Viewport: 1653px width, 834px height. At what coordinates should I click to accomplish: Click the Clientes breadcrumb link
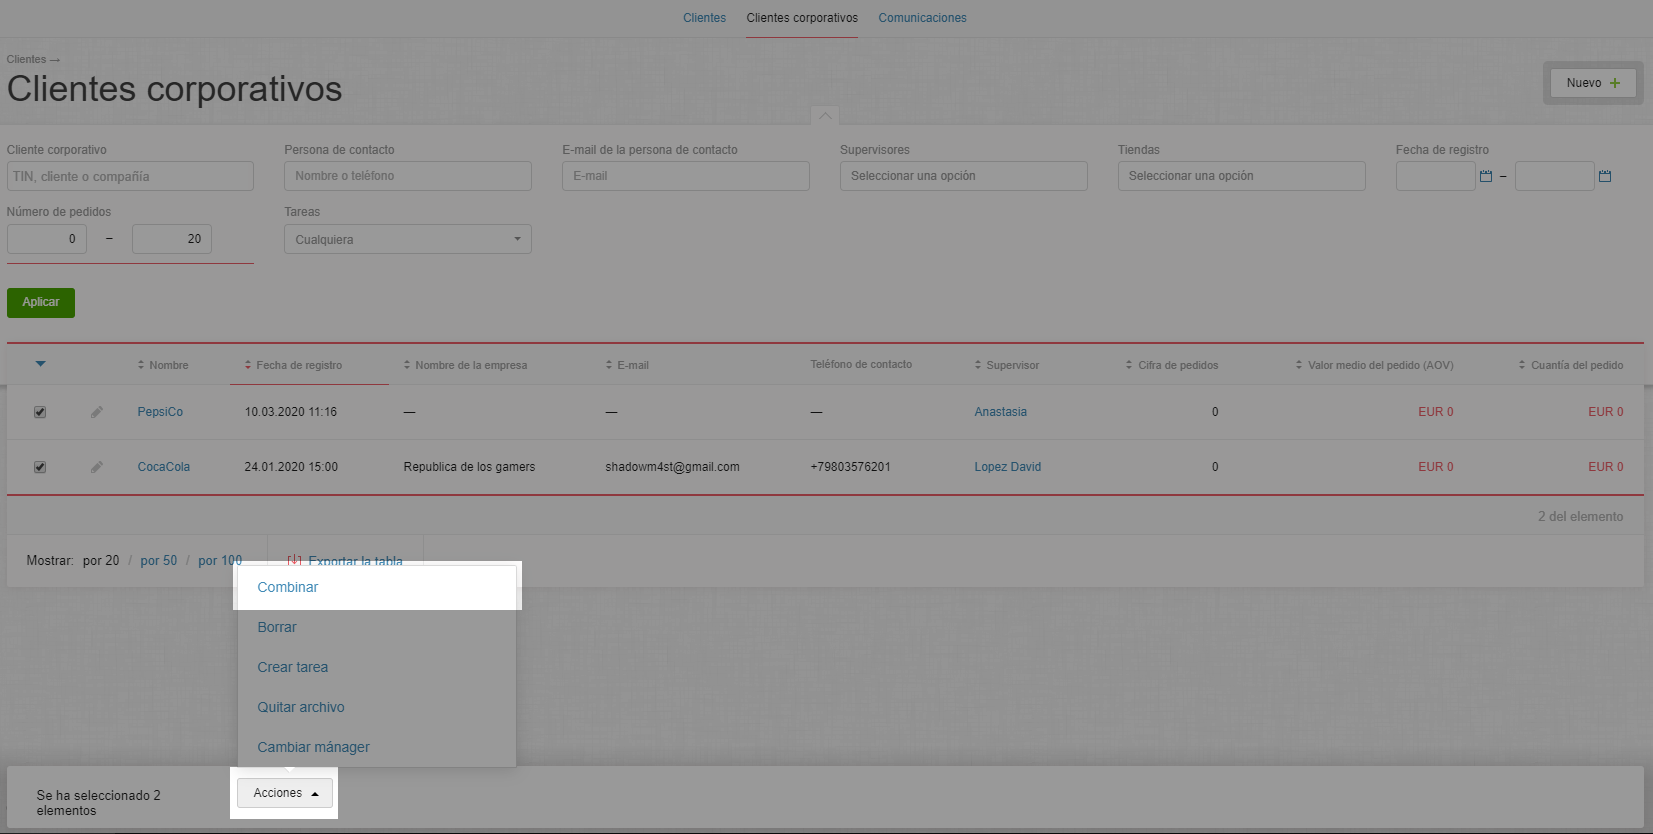click(27, 59)
